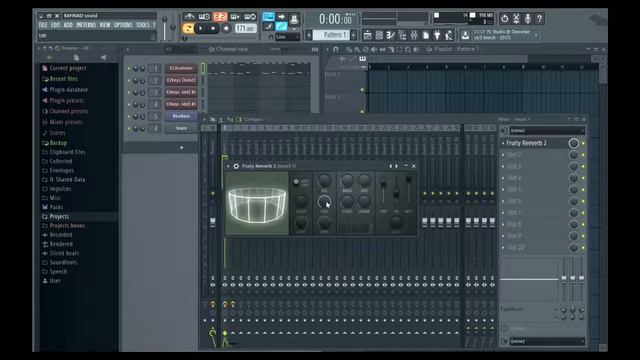This screenshot has width=640, height=360.
Task: Toggle pattern/song mode button
Action: [x=188, y=29]
